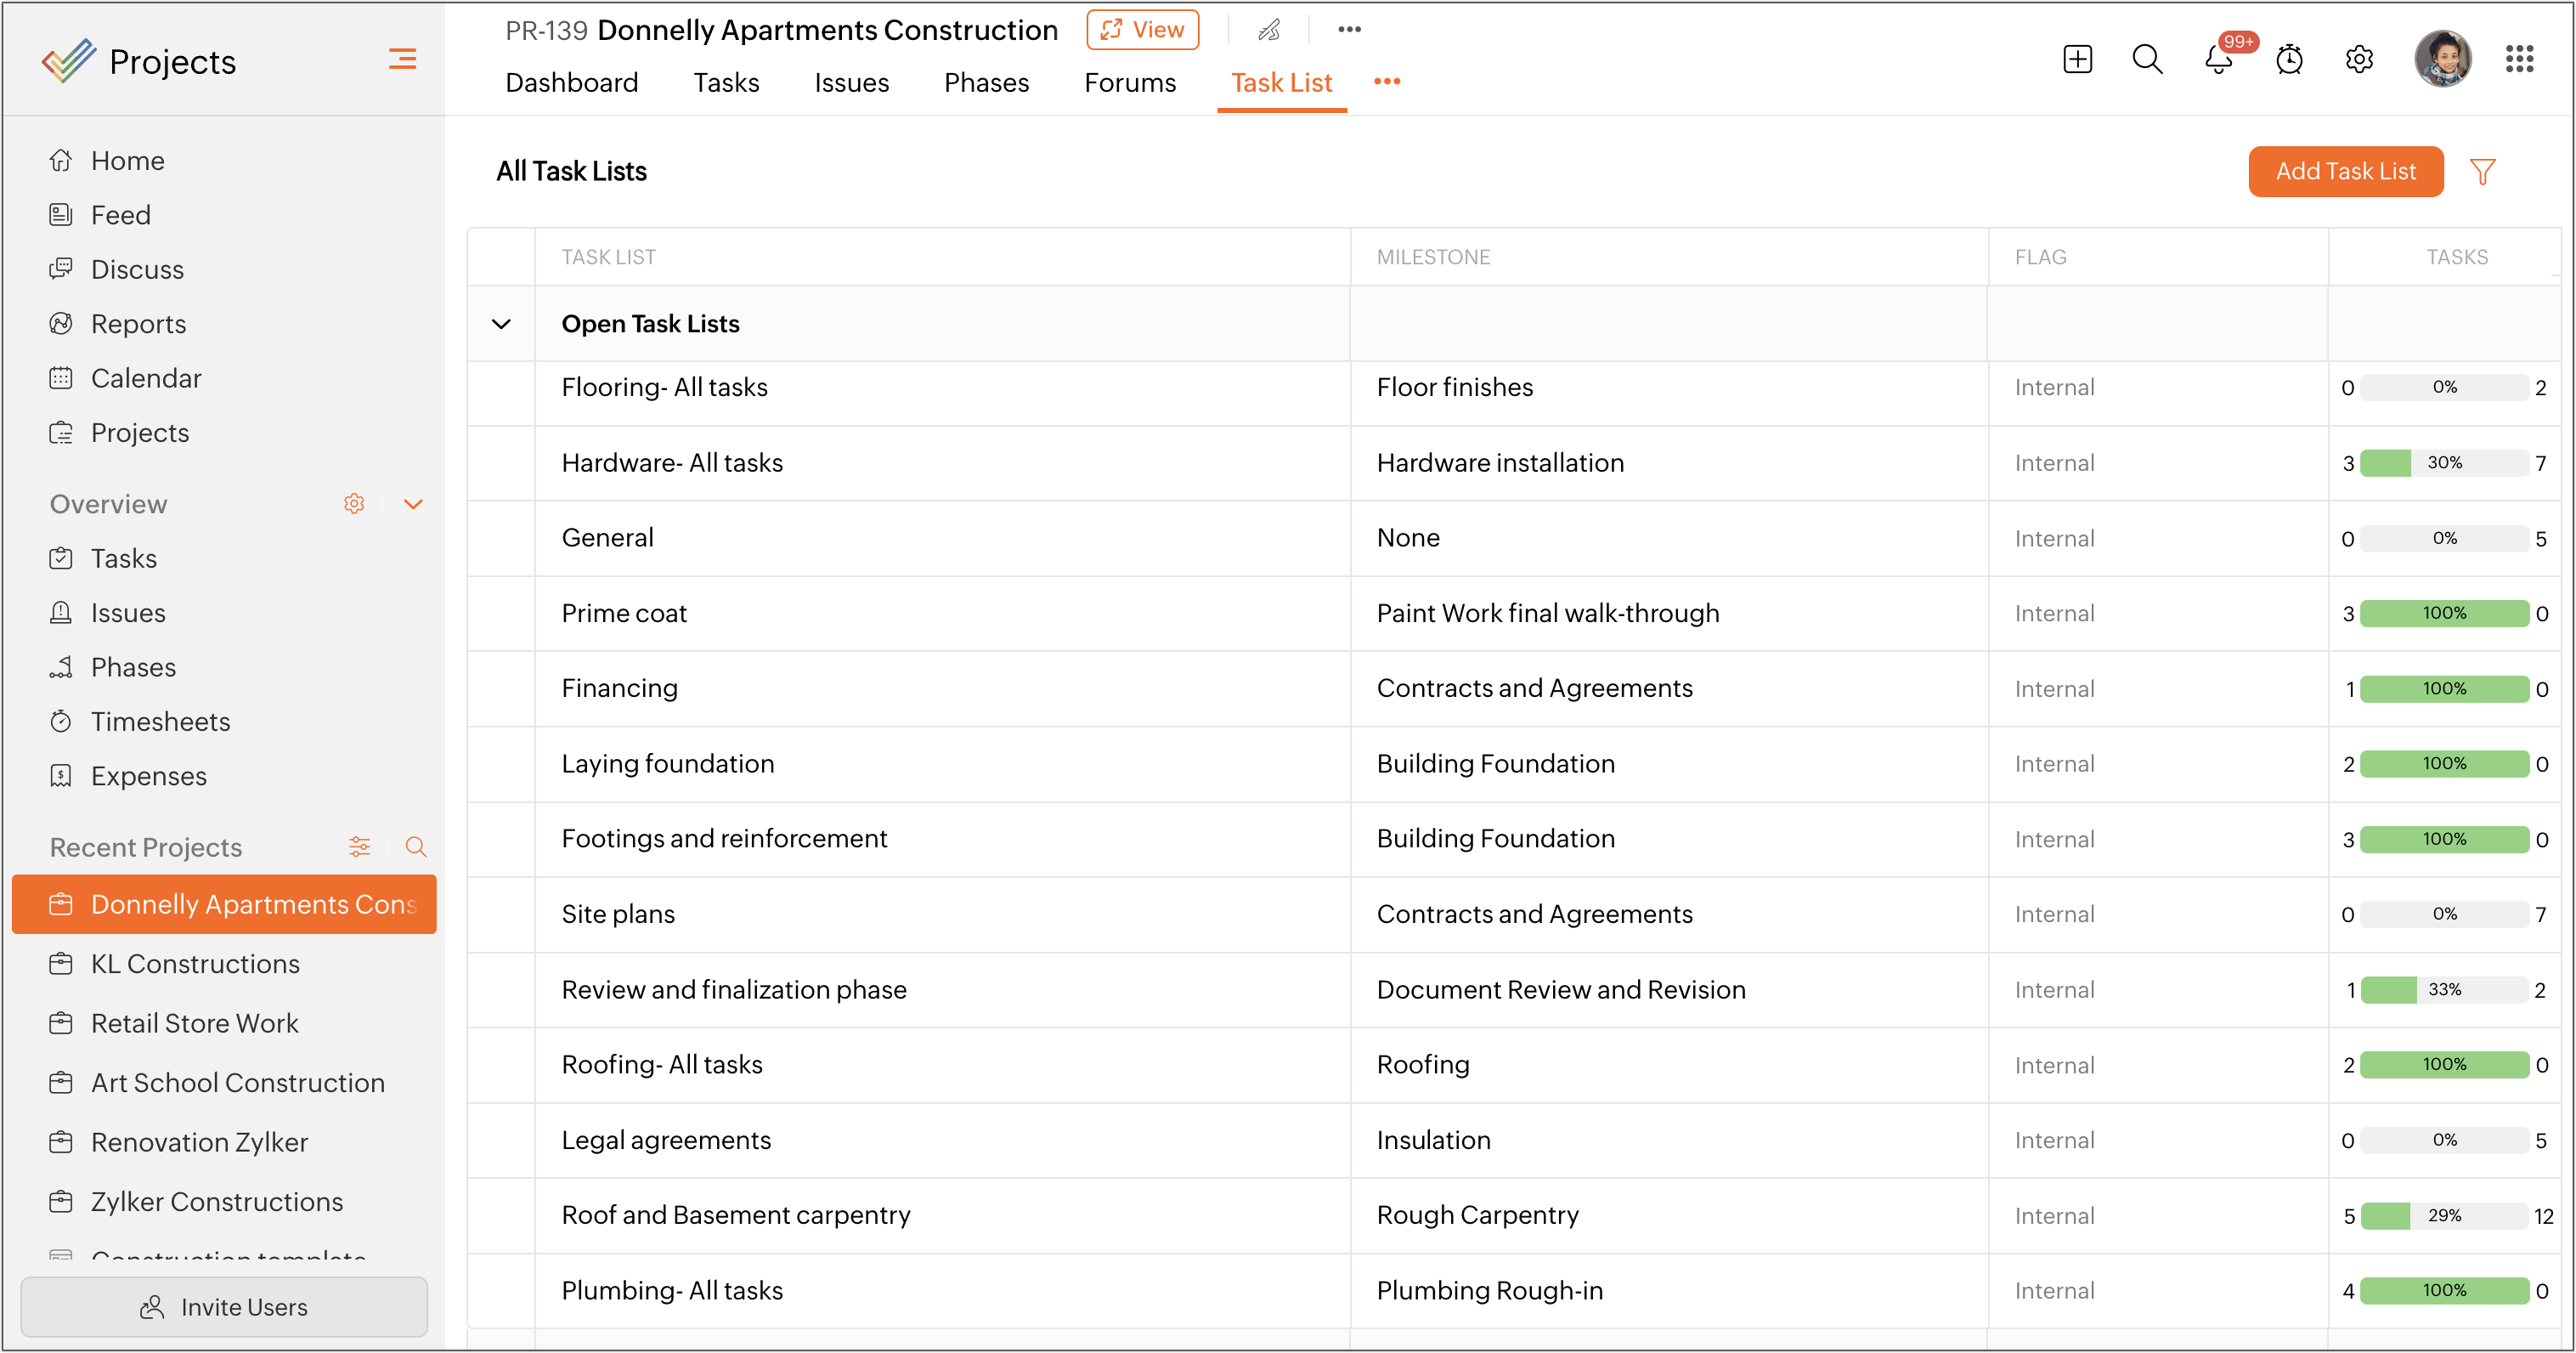Screen dimensions: 2576x1353
Task: Click the global search icon
Action: click(2147, 59)
